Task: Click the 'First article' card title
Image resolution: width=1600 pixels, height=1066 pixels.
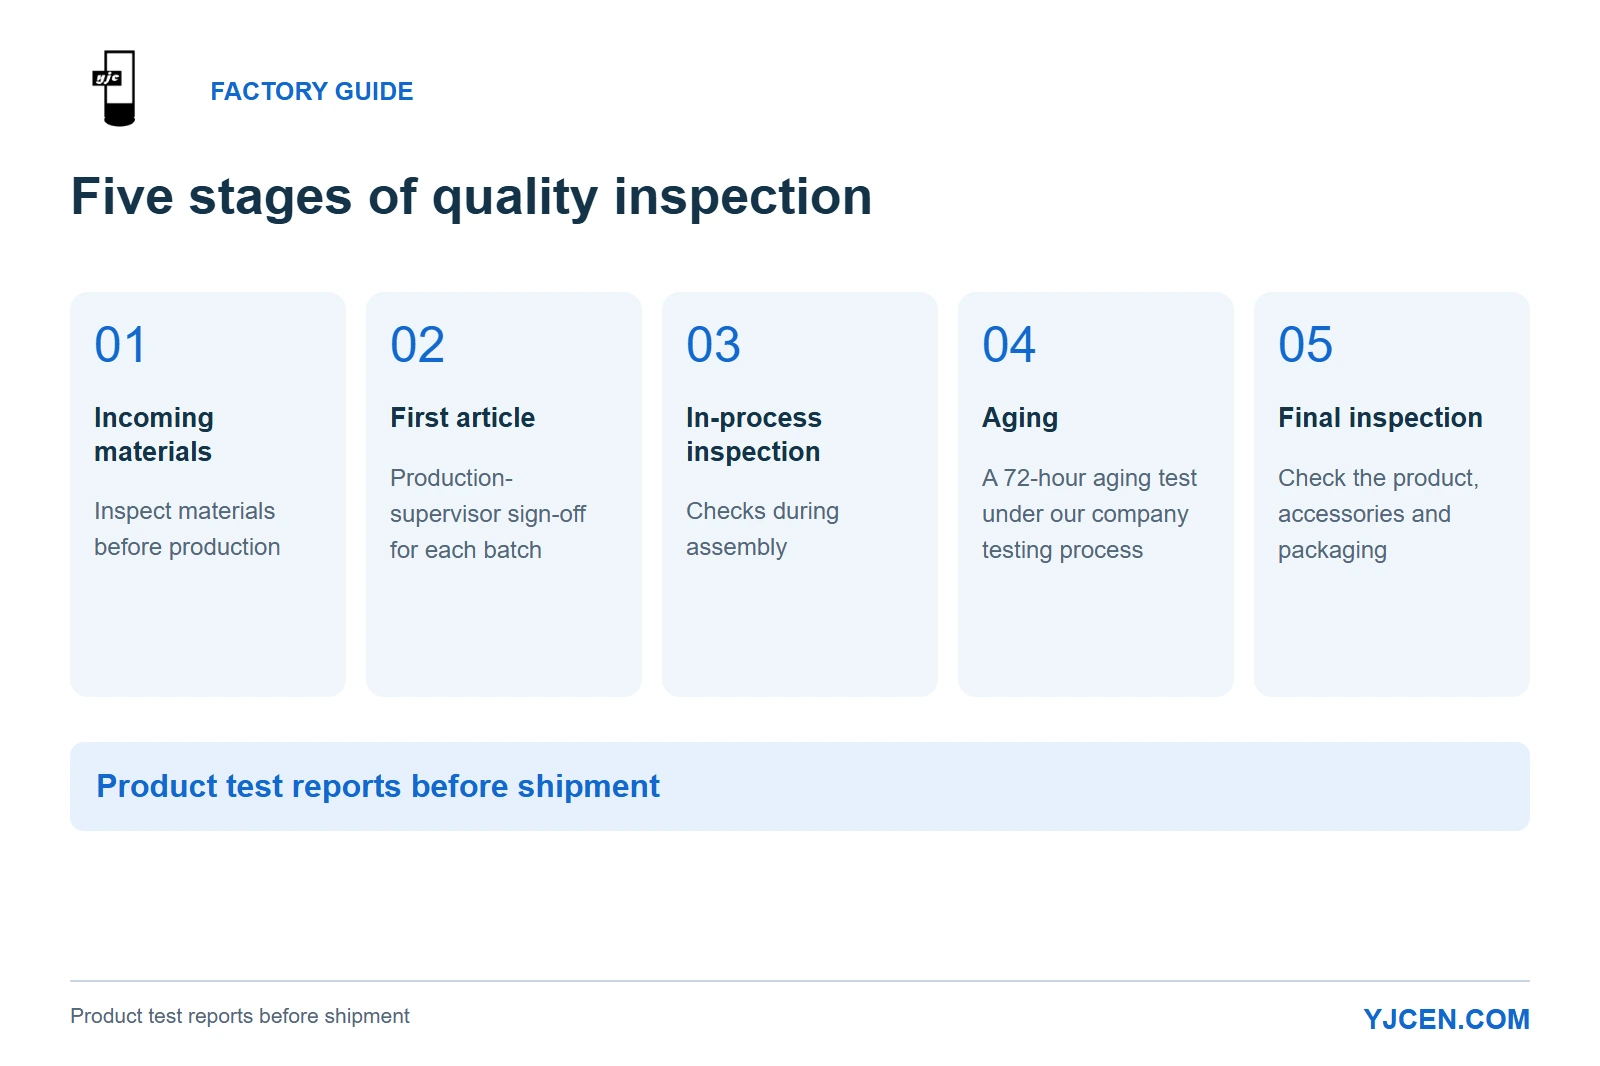Action: [462, 417]
